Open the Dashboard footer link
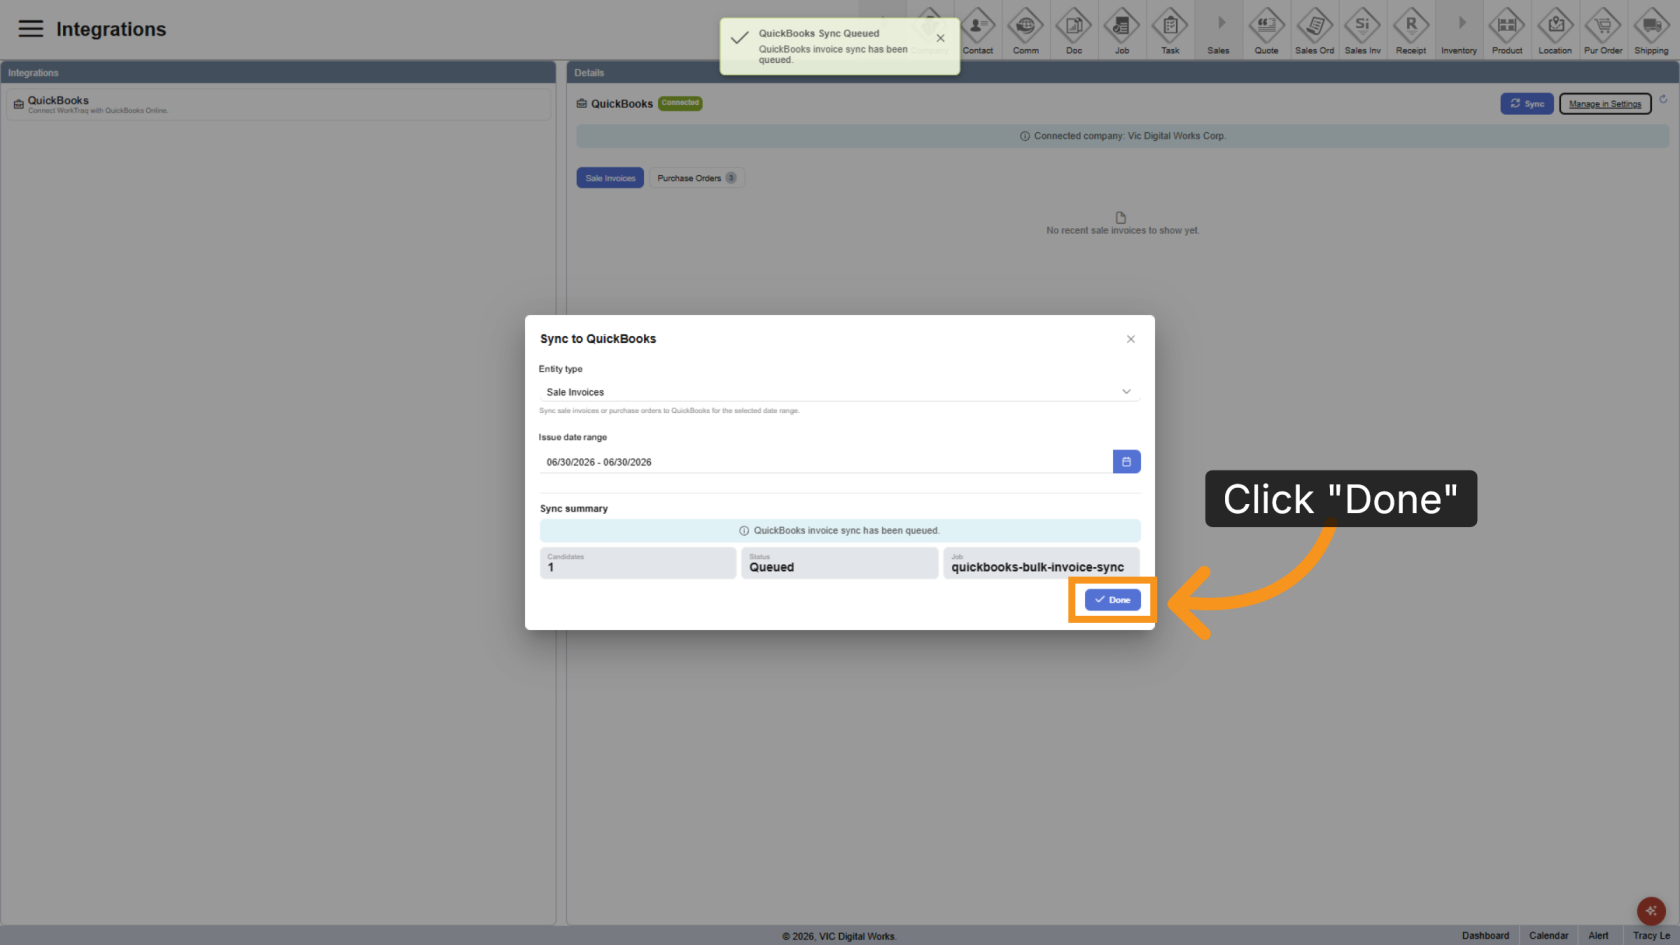Image resolution: width=1680 pixels, height=945 pixels. 1485,936
